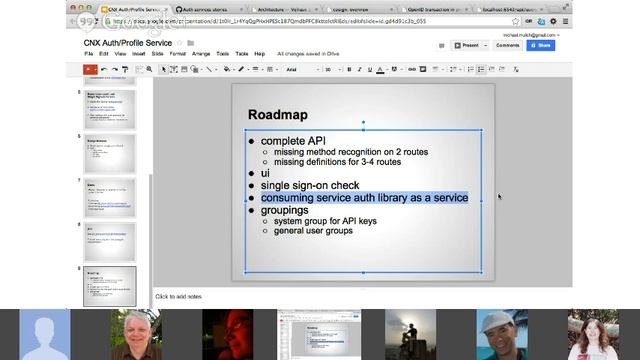The width and height of the screenshot is (640, 360).
Task: Select the line drawing tool
Action: 209,69
